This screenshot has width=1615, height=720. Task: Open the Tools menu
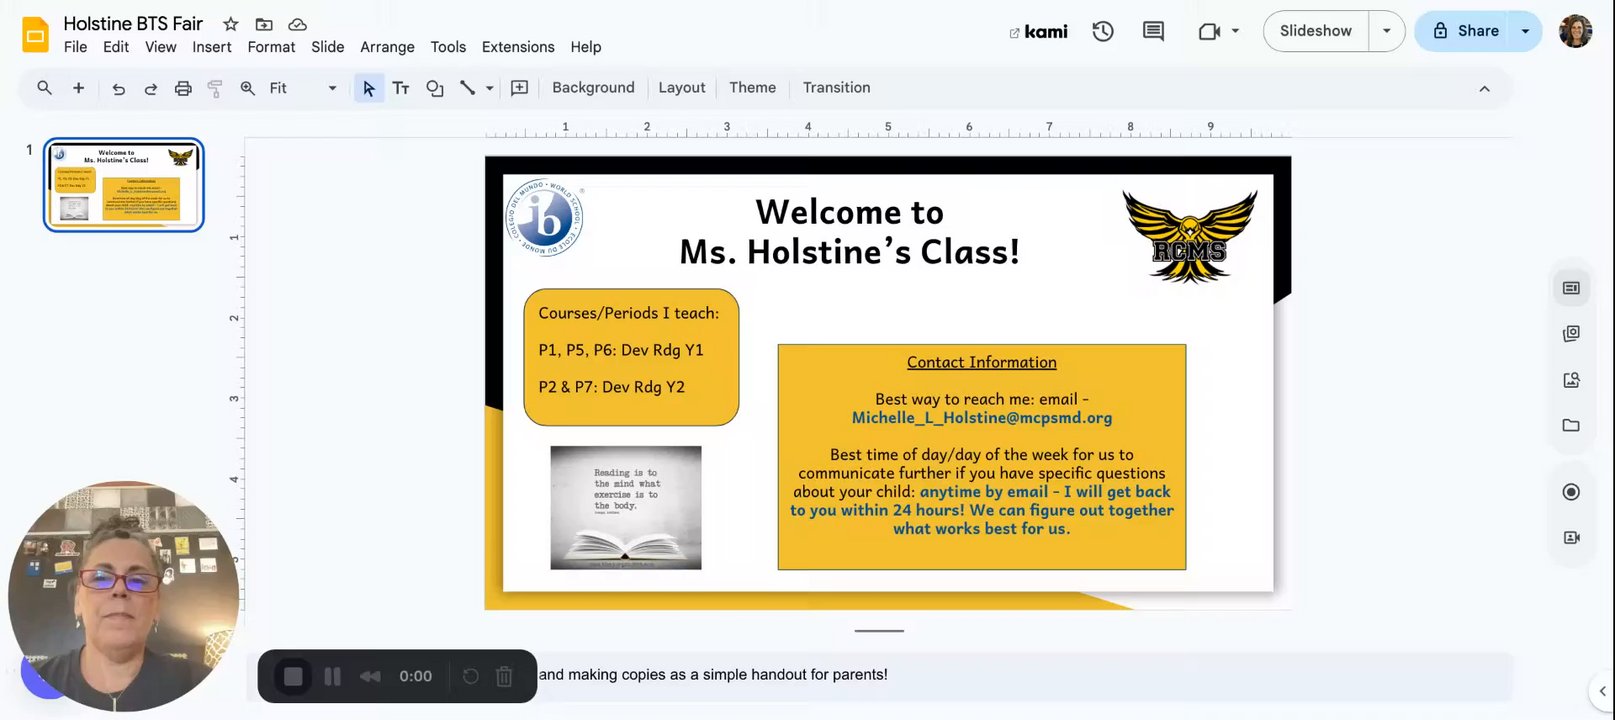click(448, 47)
